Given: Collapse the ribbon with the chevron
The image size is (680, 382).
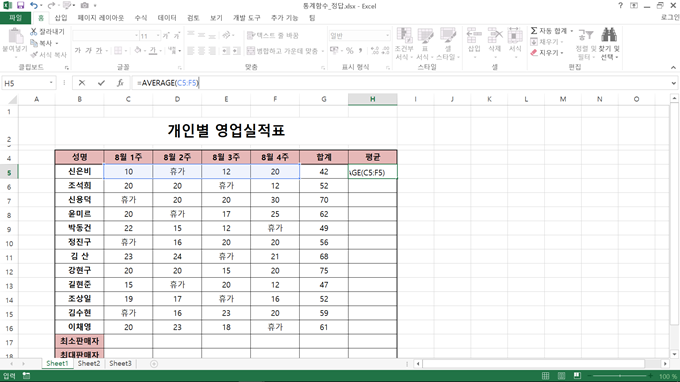Looking at the screenshot, I should (673, 67).
